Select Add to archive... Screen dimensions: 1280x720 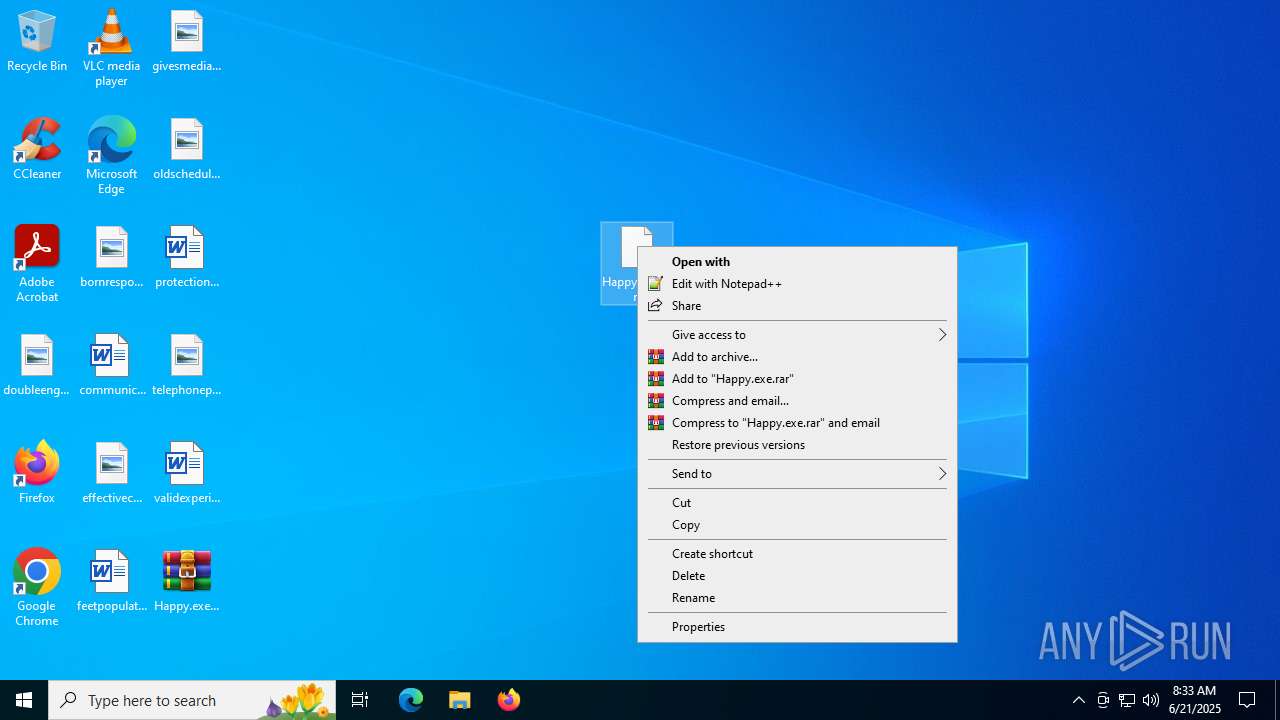tap(797, 357)
